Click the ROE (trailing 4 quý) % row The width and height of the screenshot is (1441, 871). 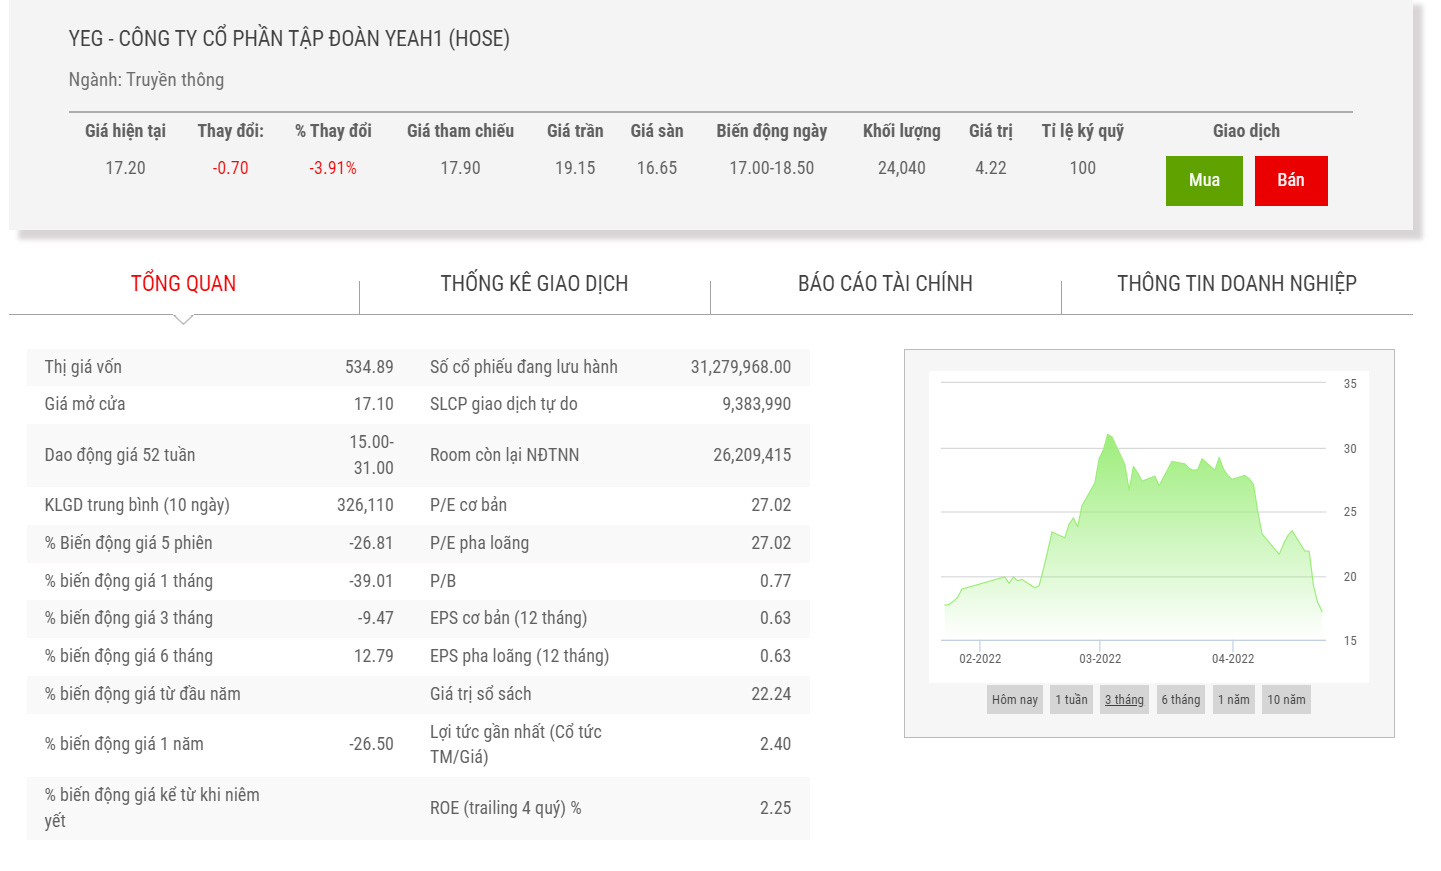tap(610, 808)
